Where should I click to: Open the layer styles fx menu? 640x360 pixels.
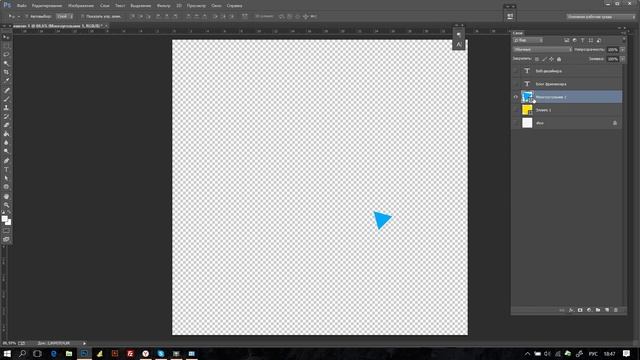click(x=571, y=310)
